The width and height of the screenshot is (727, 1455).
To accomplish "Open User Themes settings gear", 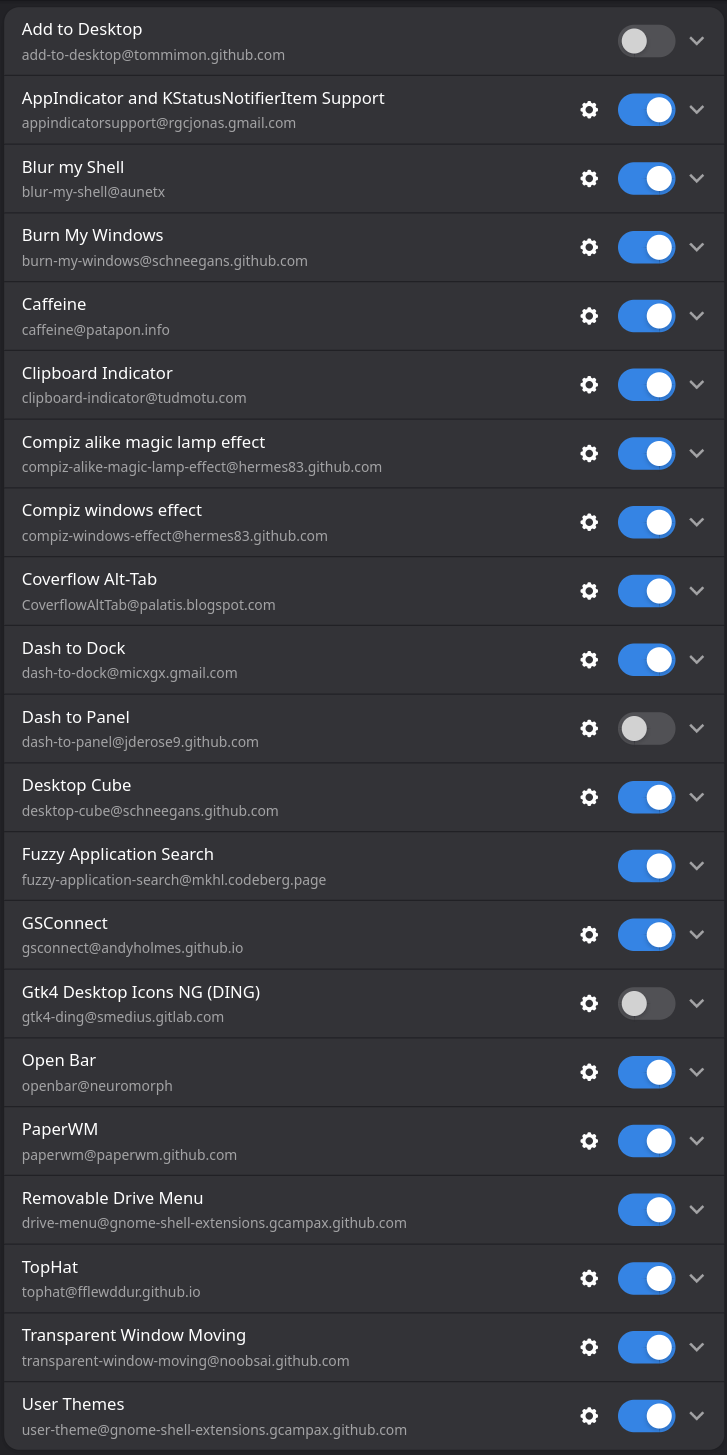I will click(589, 1416).
